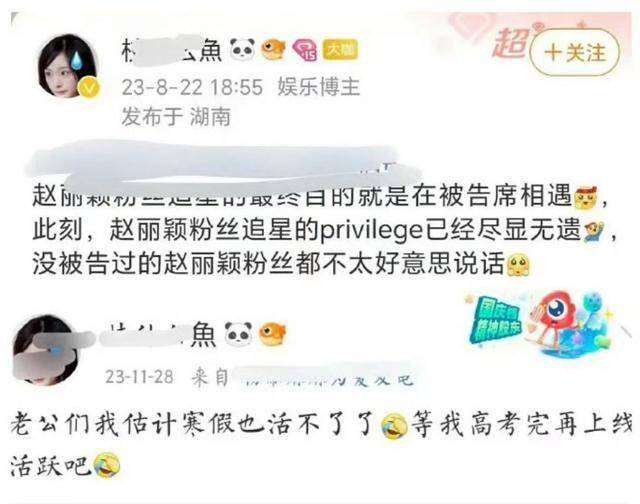Click the goldfish icon beside second username

click(x=272, y=333)
